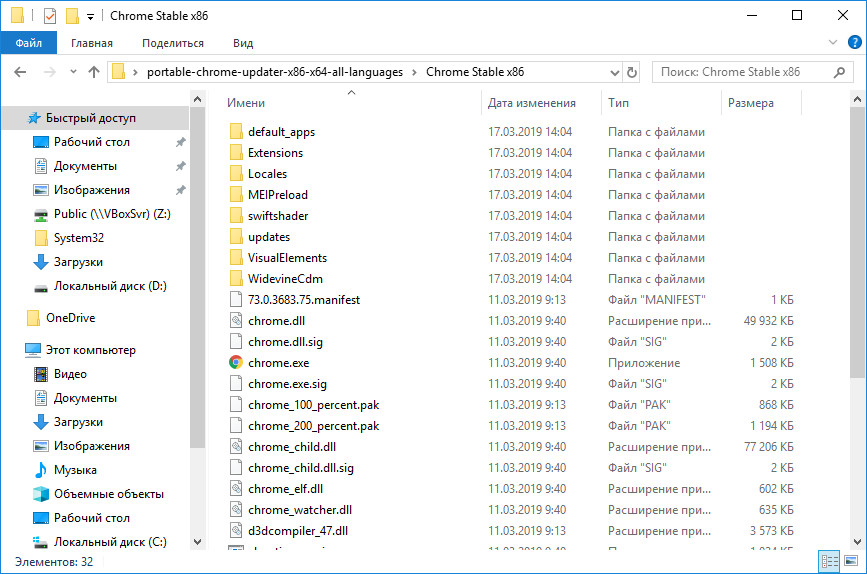Click the 73.0.3683.75.manifest file icon
This screenshot has height=574, width=867.
click(236, 300)
